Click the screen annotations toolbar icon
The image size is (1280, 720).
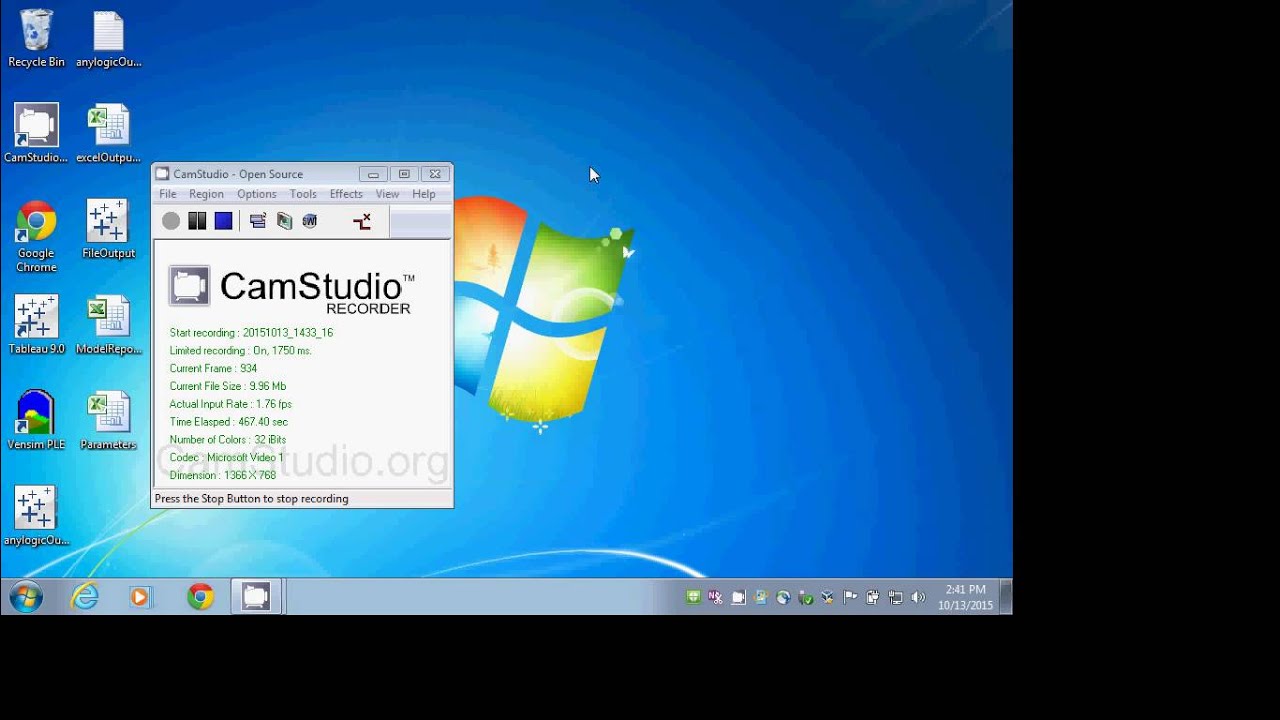point(284,221)
